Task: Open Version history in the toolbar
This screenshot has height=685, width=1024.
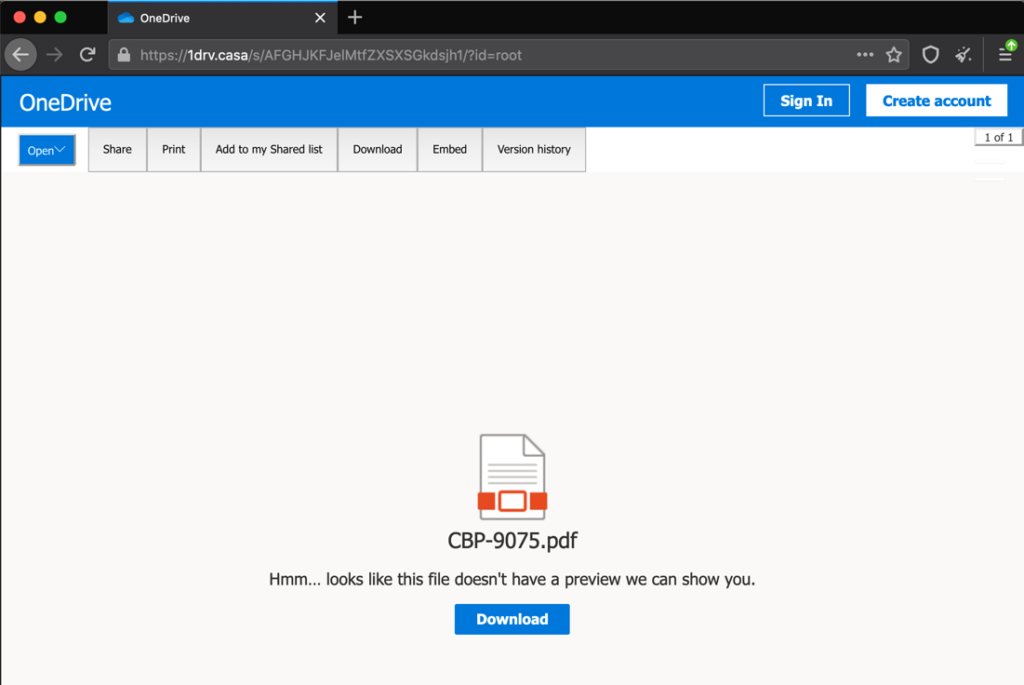Action: coord(534,150)
